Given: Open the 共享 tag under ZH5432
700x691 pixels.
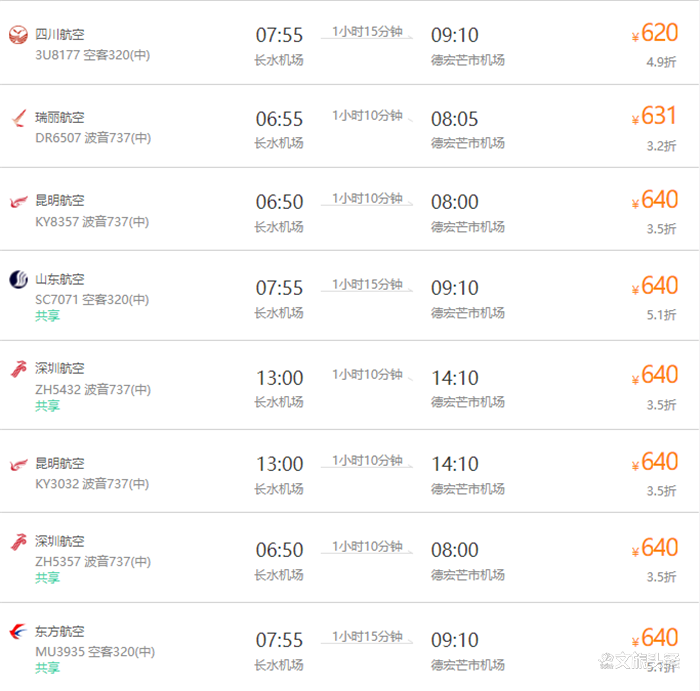Looking at the screenshot, I should coord(47,405).
